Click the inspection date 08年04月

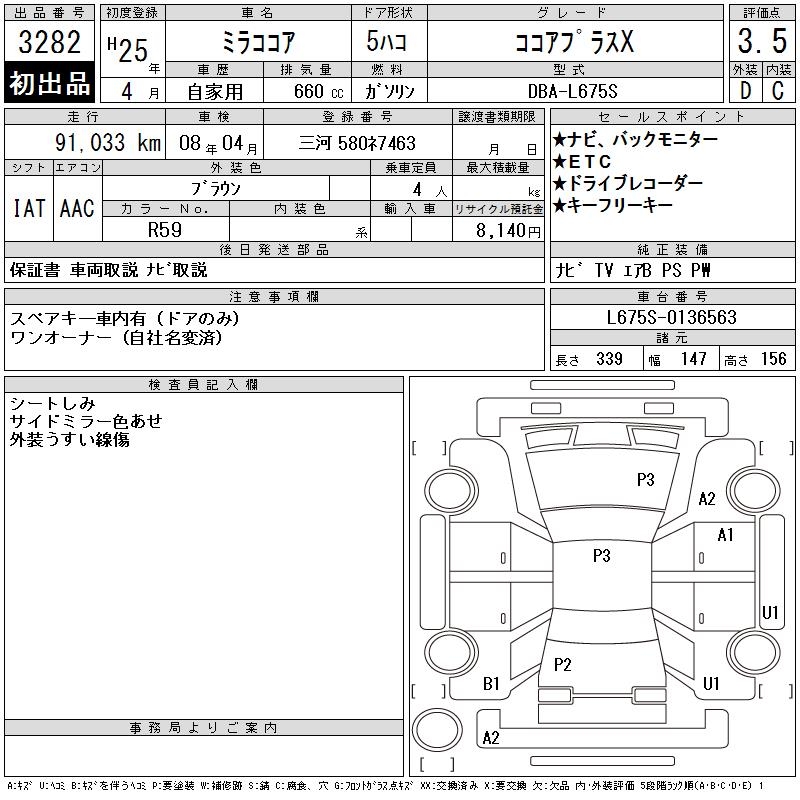pos(218,144)
